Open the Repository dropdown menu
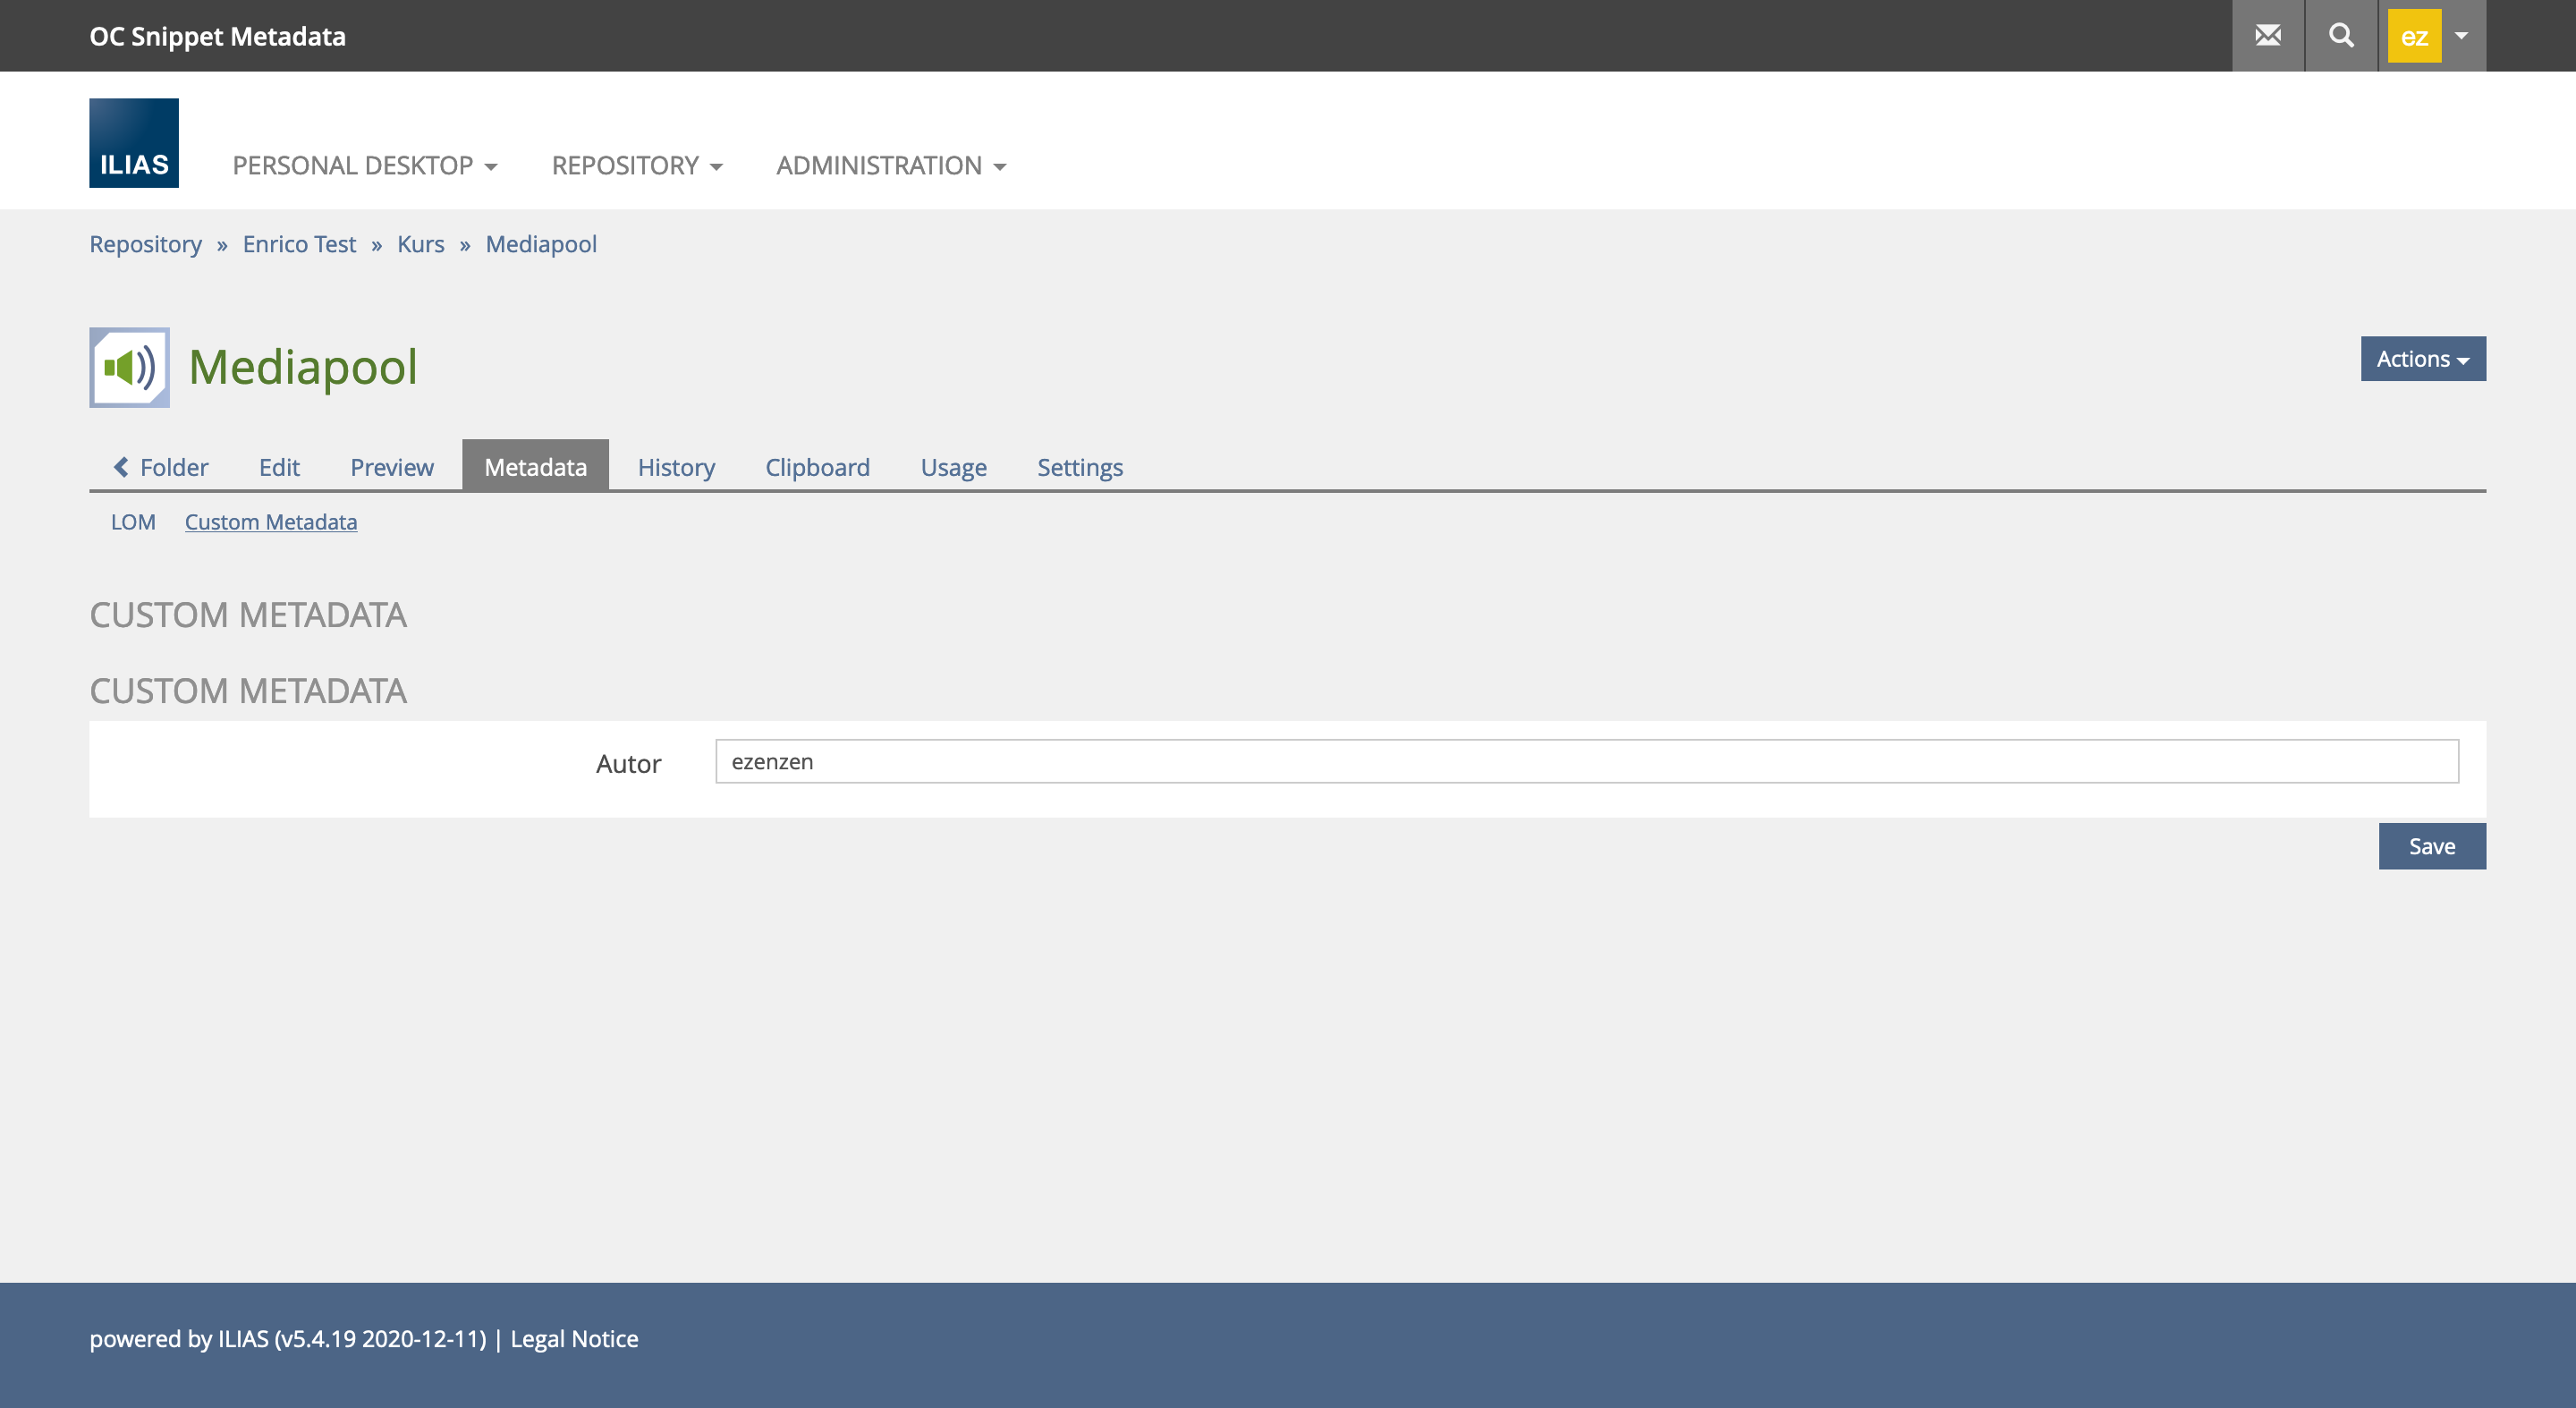Image resolution: width=2576 pixels, height=1408 pixels. coord(636,165)
